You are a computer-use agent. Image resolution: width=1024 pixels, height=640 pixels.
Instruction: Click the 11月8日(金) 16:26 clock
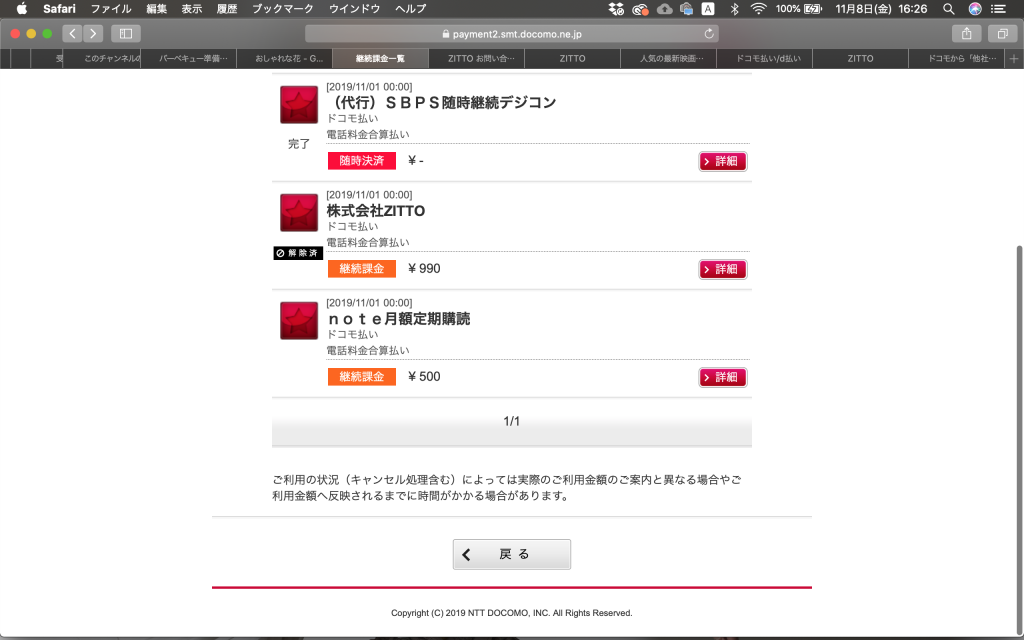click(881, 8)
